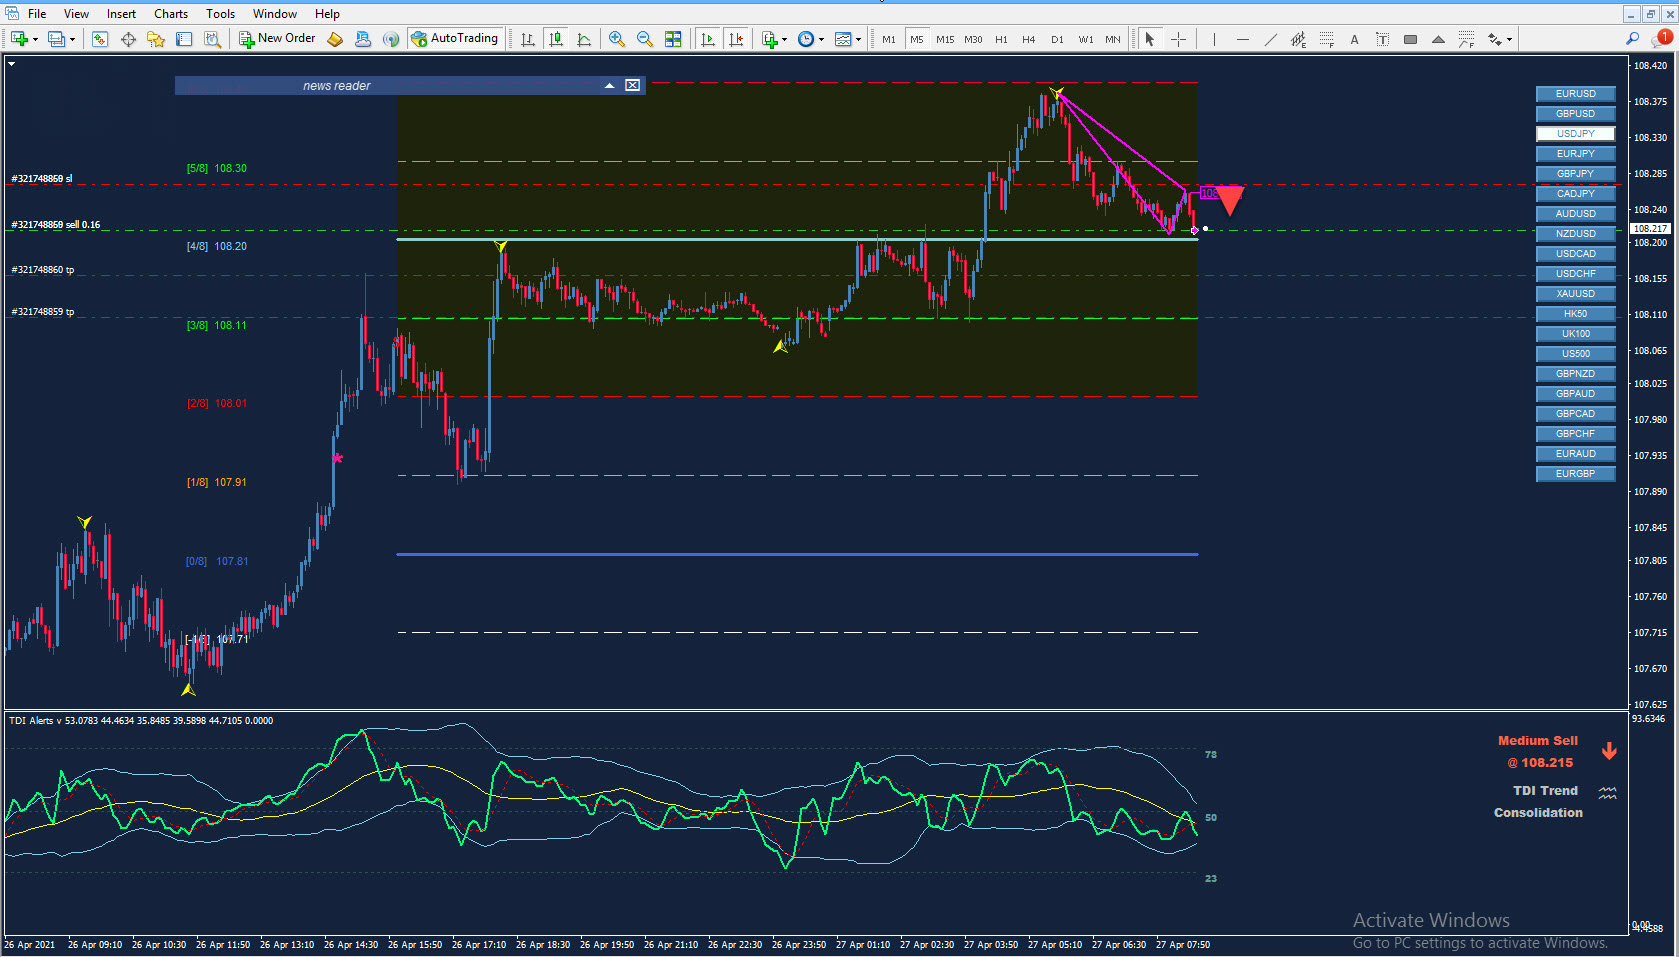Open the search magnifier
The height and width of the screenshot is (957, 1679).
1633,38
